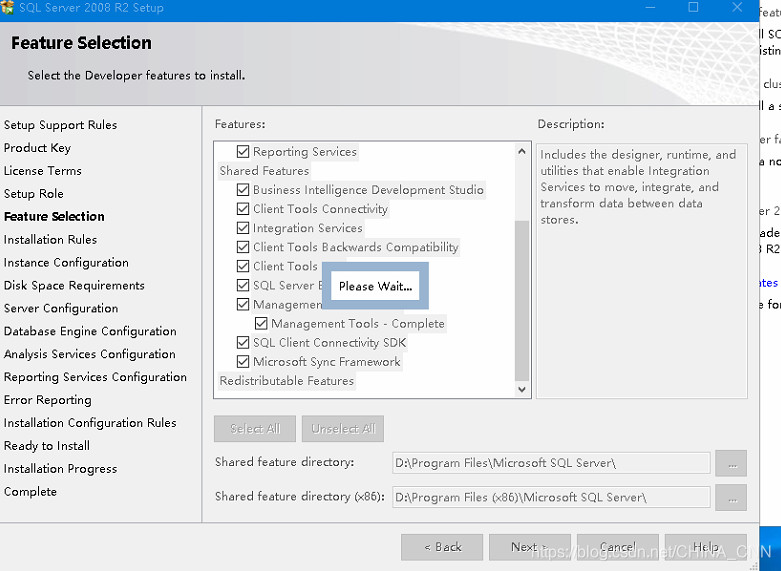Viewport: 781px width, 571px height.
Task: Select Installation Rules step
Action: coord(50,240)
